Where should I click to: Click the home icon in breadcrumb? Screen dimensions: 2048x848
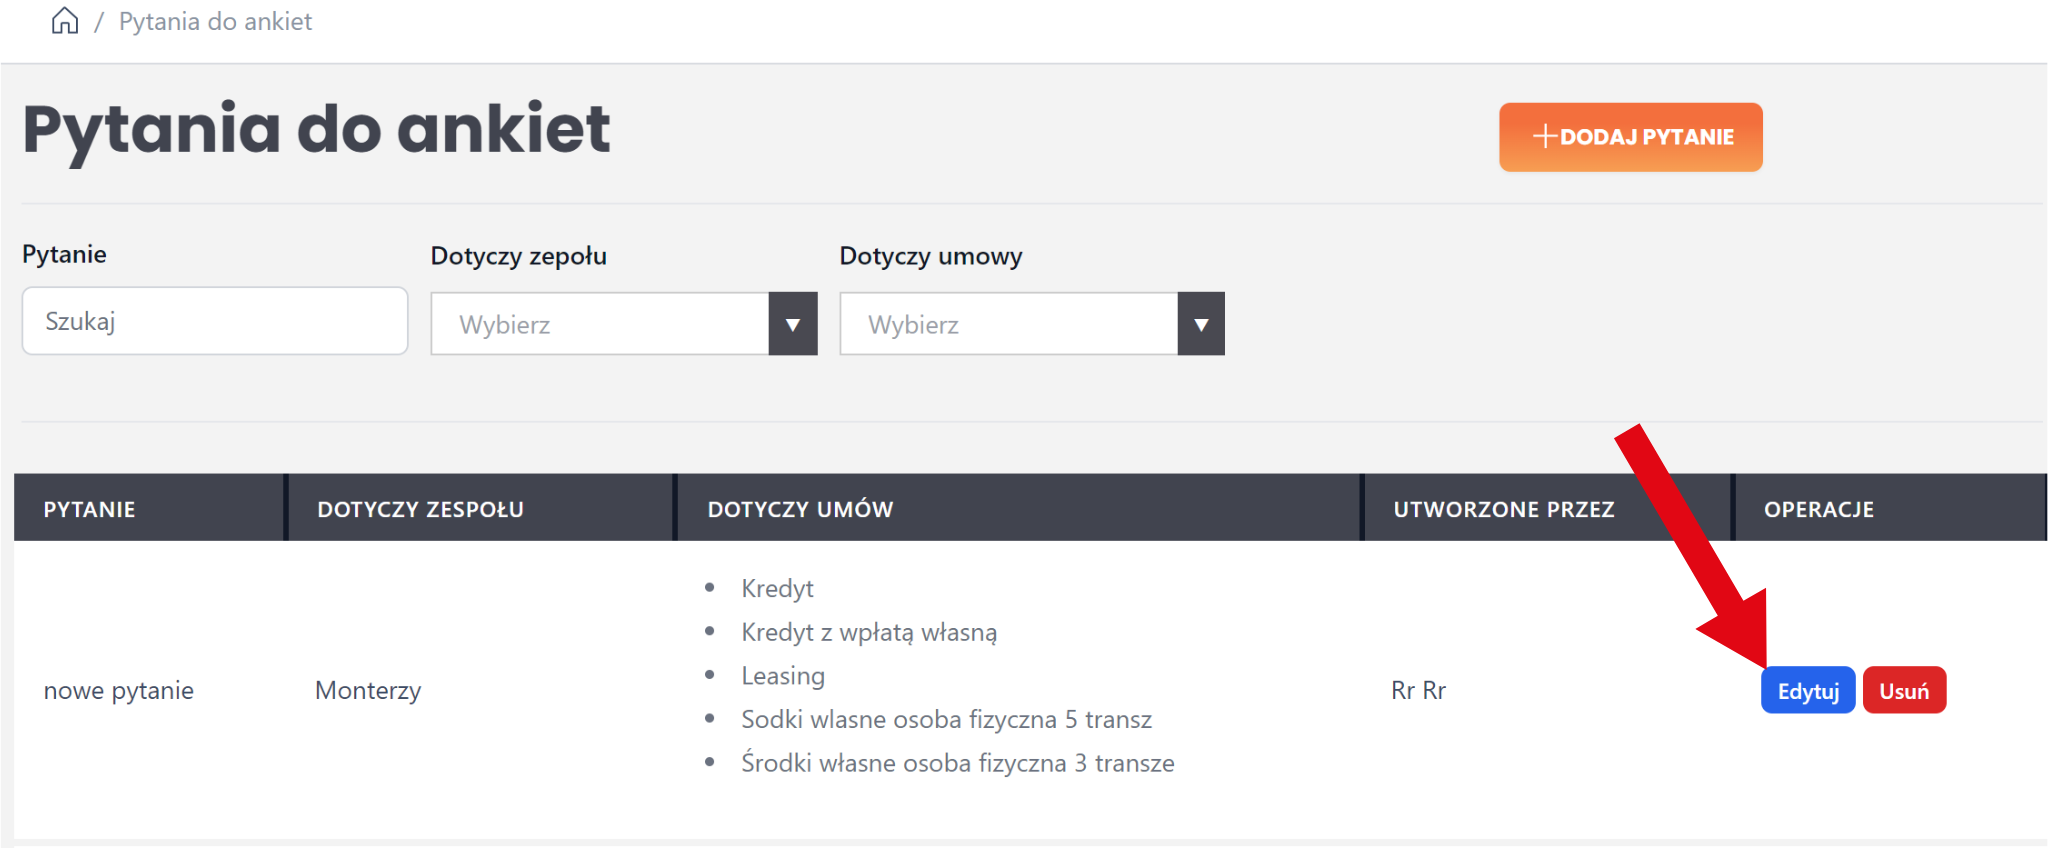point(65,21)
